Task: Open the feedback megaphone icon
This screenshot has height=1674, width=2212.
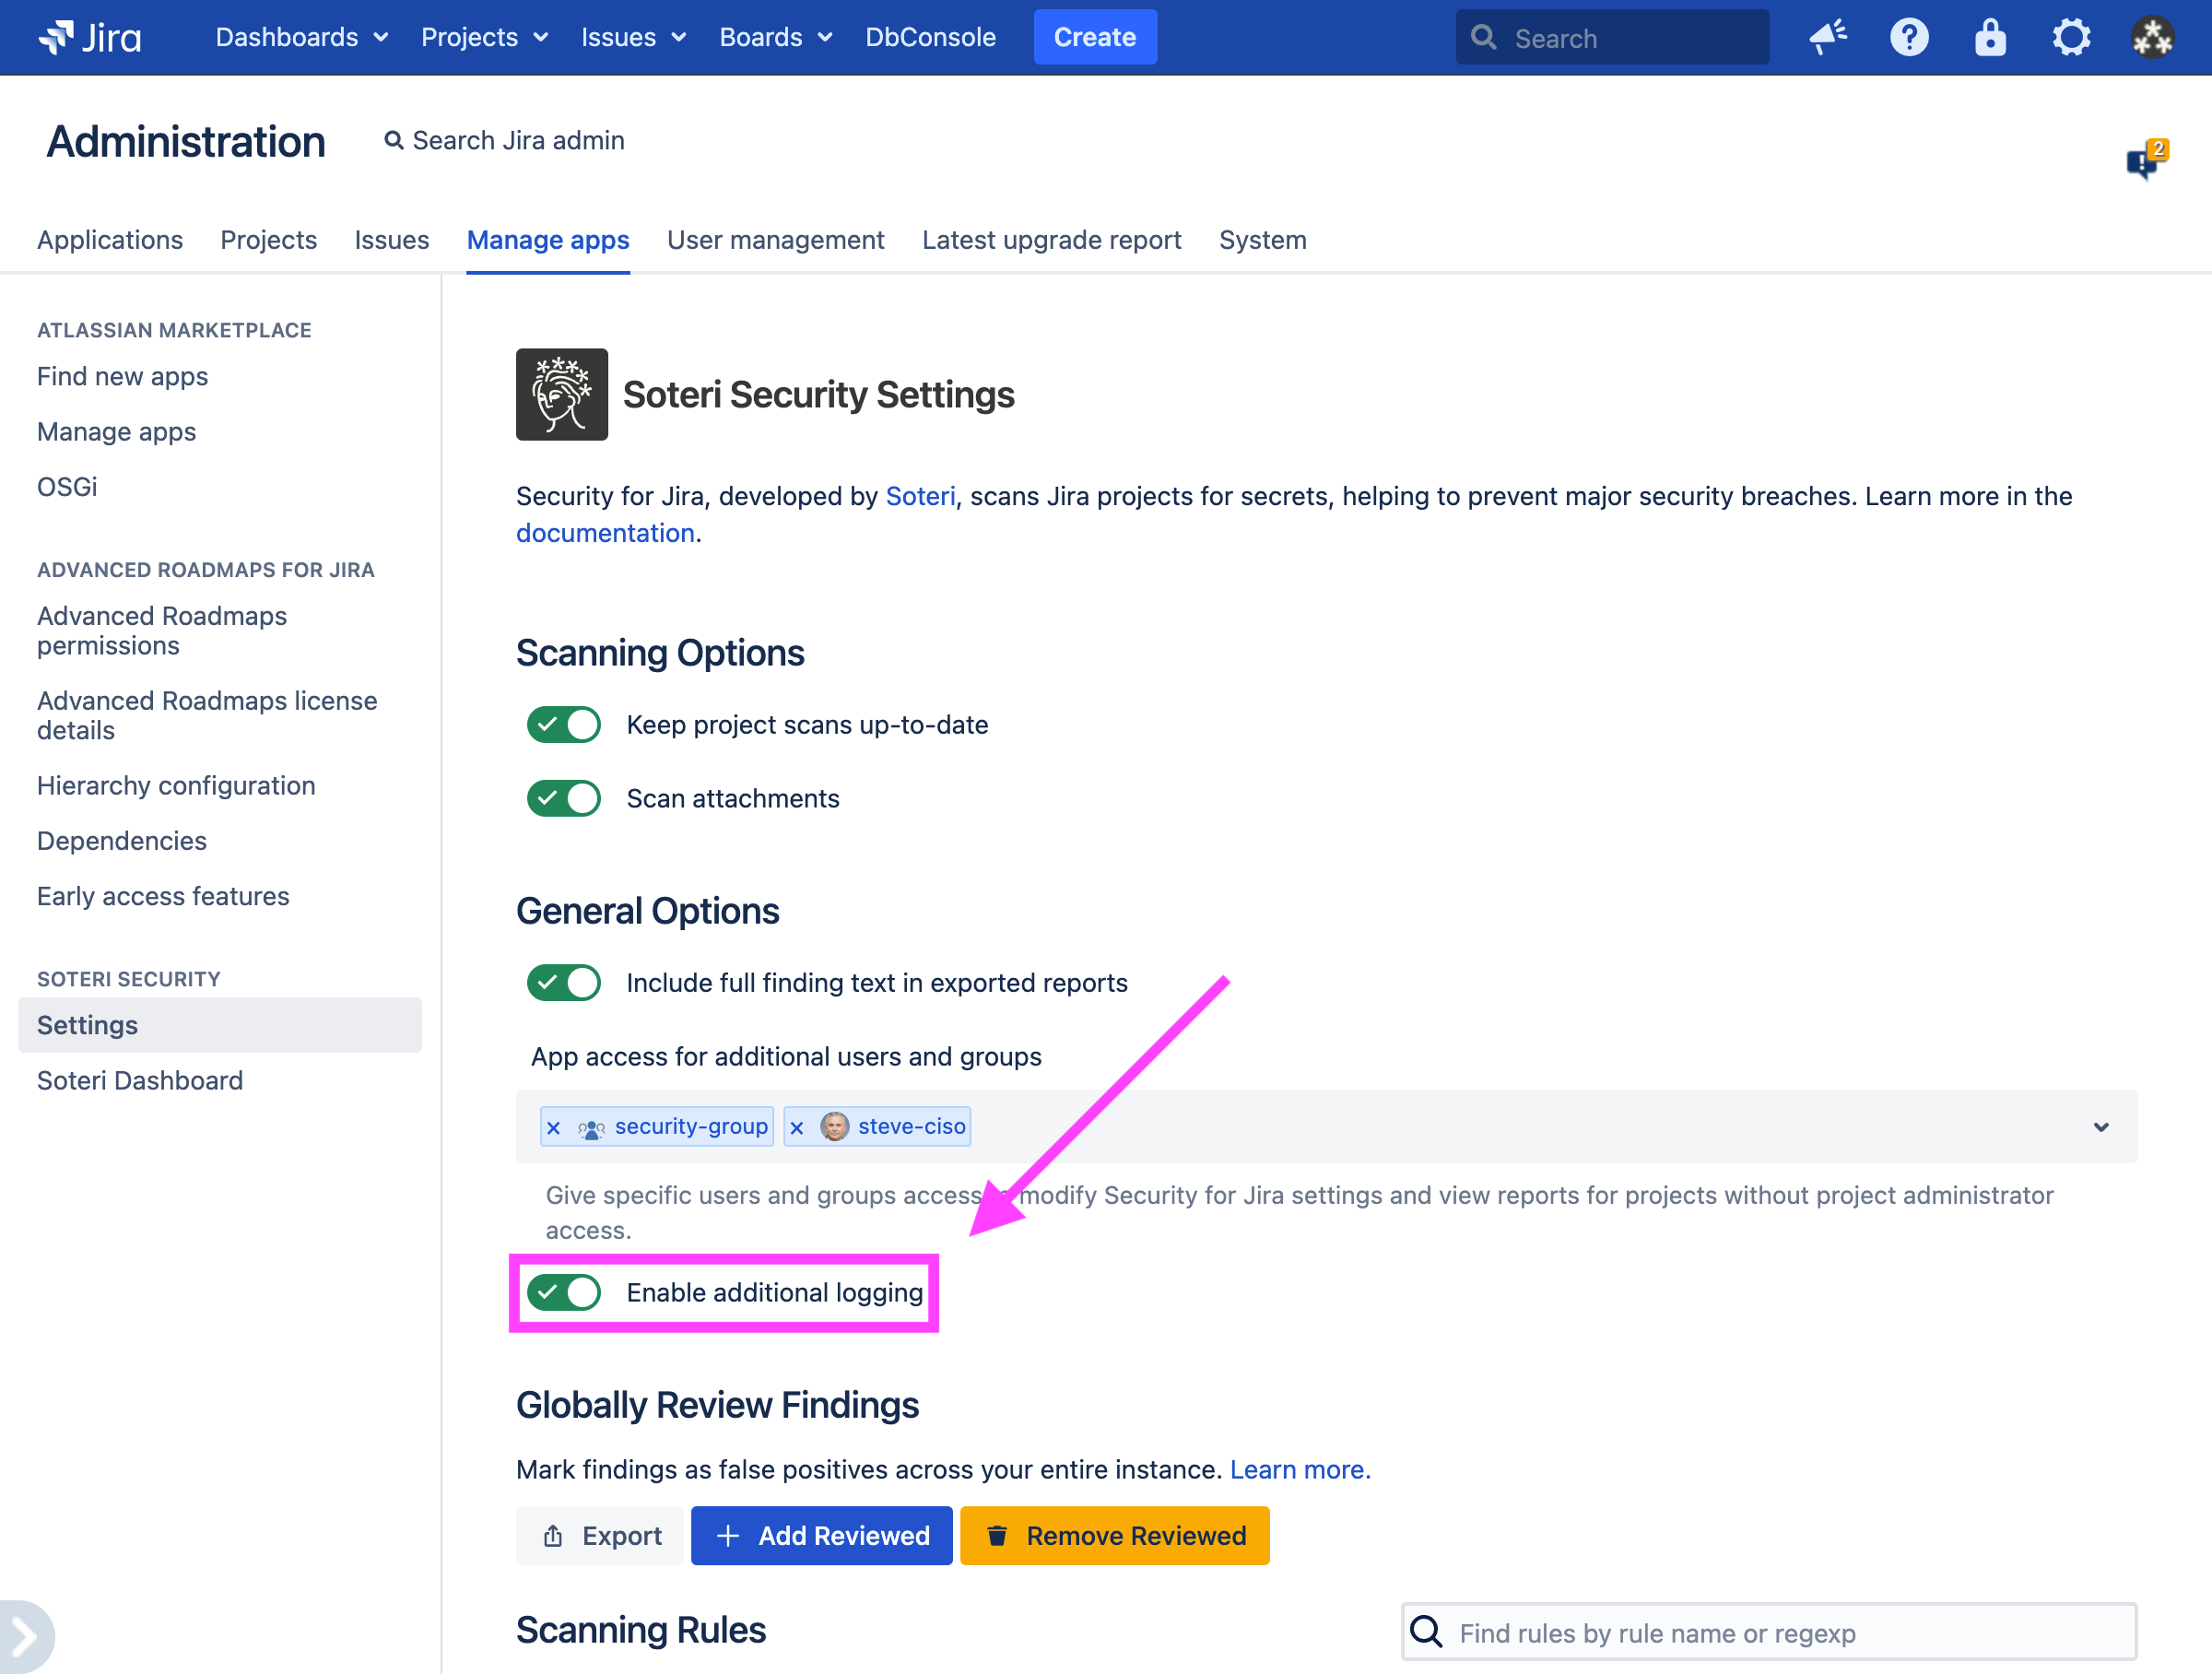Action: [x=1828, y=37]
